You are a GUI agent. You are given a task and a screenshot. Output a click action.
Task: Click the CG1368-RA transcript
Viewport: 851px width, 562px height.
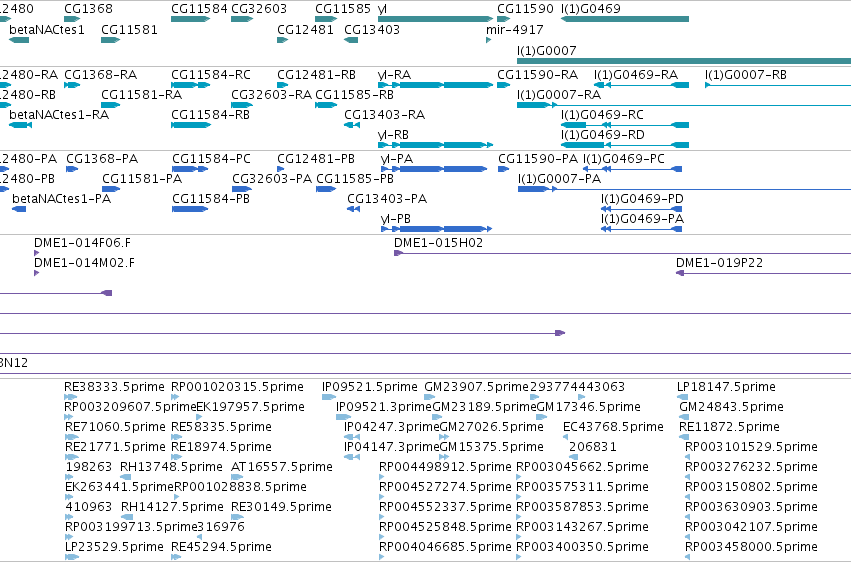(x=72, y=85)
